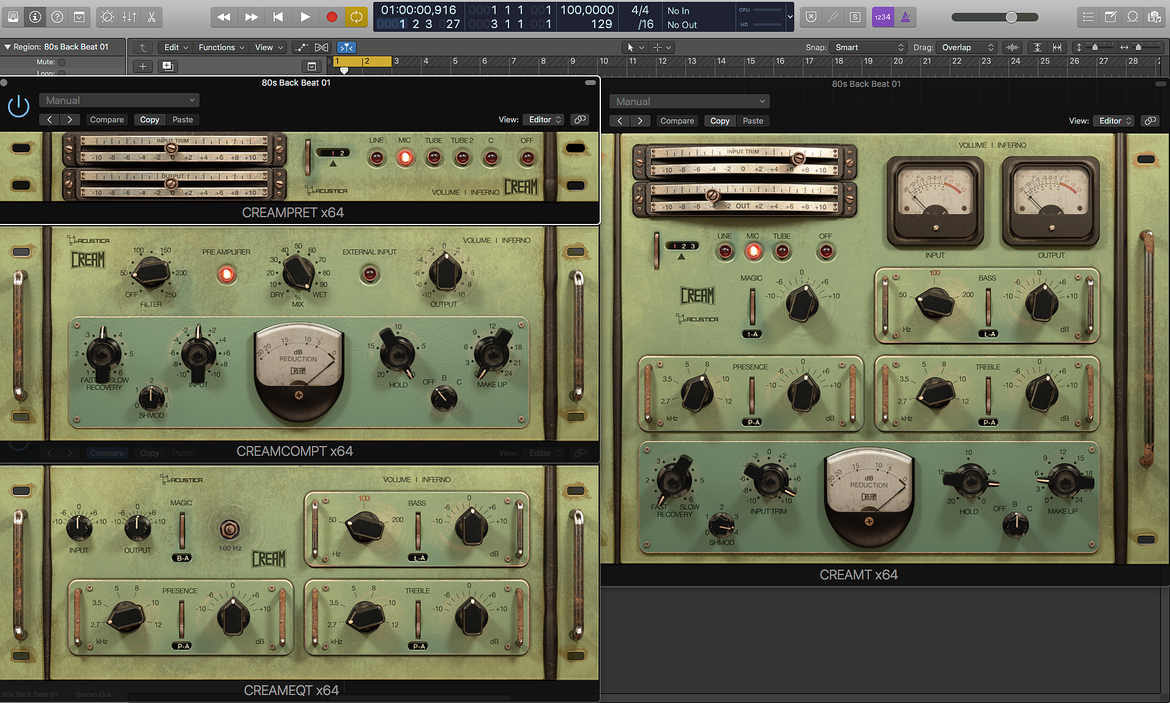The height and width of the screenshot is (703, 1170).
Task: Open the CREAMPRET preset dropdown showing Manual
Action: [x=119, y=100]
